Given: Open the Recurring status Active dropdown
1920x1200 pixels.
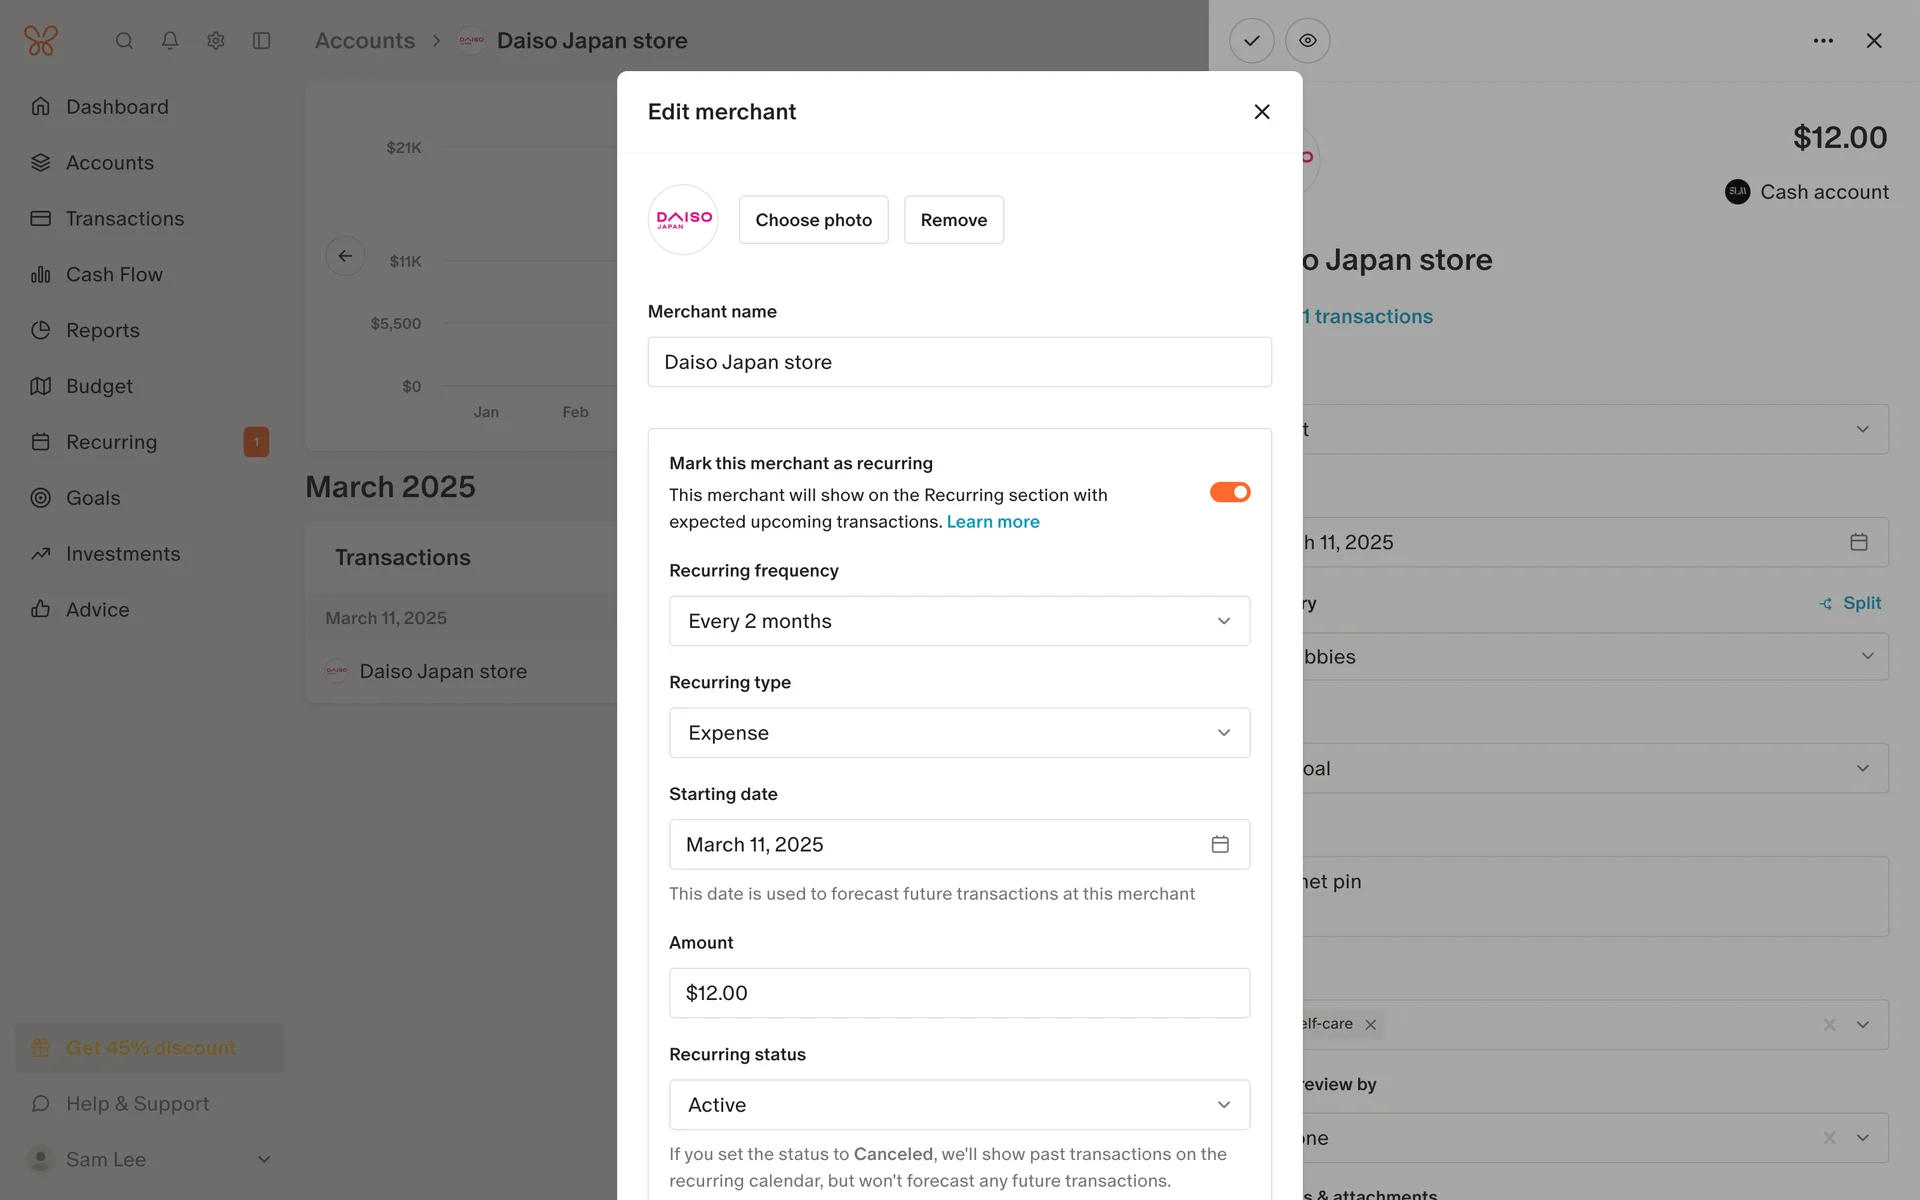Looking at the screenshot, I should pyautogui.click(x=959, y=1105).
